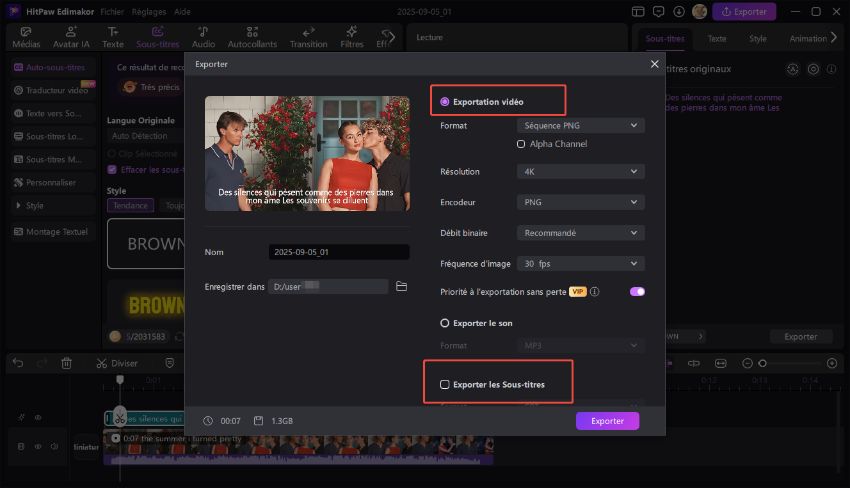Turn off lossless export priority toggle
Viewport: 850px width, 488px height.
pyautogui.click(x=637, y=292)
